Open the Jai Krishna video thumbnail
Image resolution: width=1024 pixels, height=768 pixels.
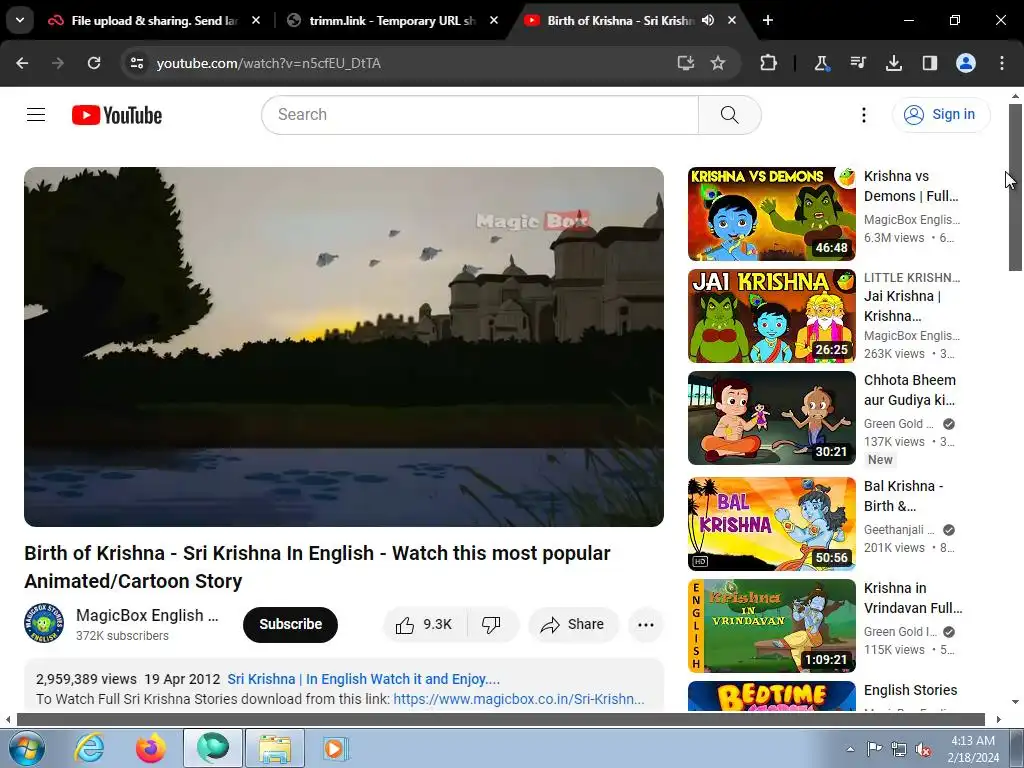[771, 316]
